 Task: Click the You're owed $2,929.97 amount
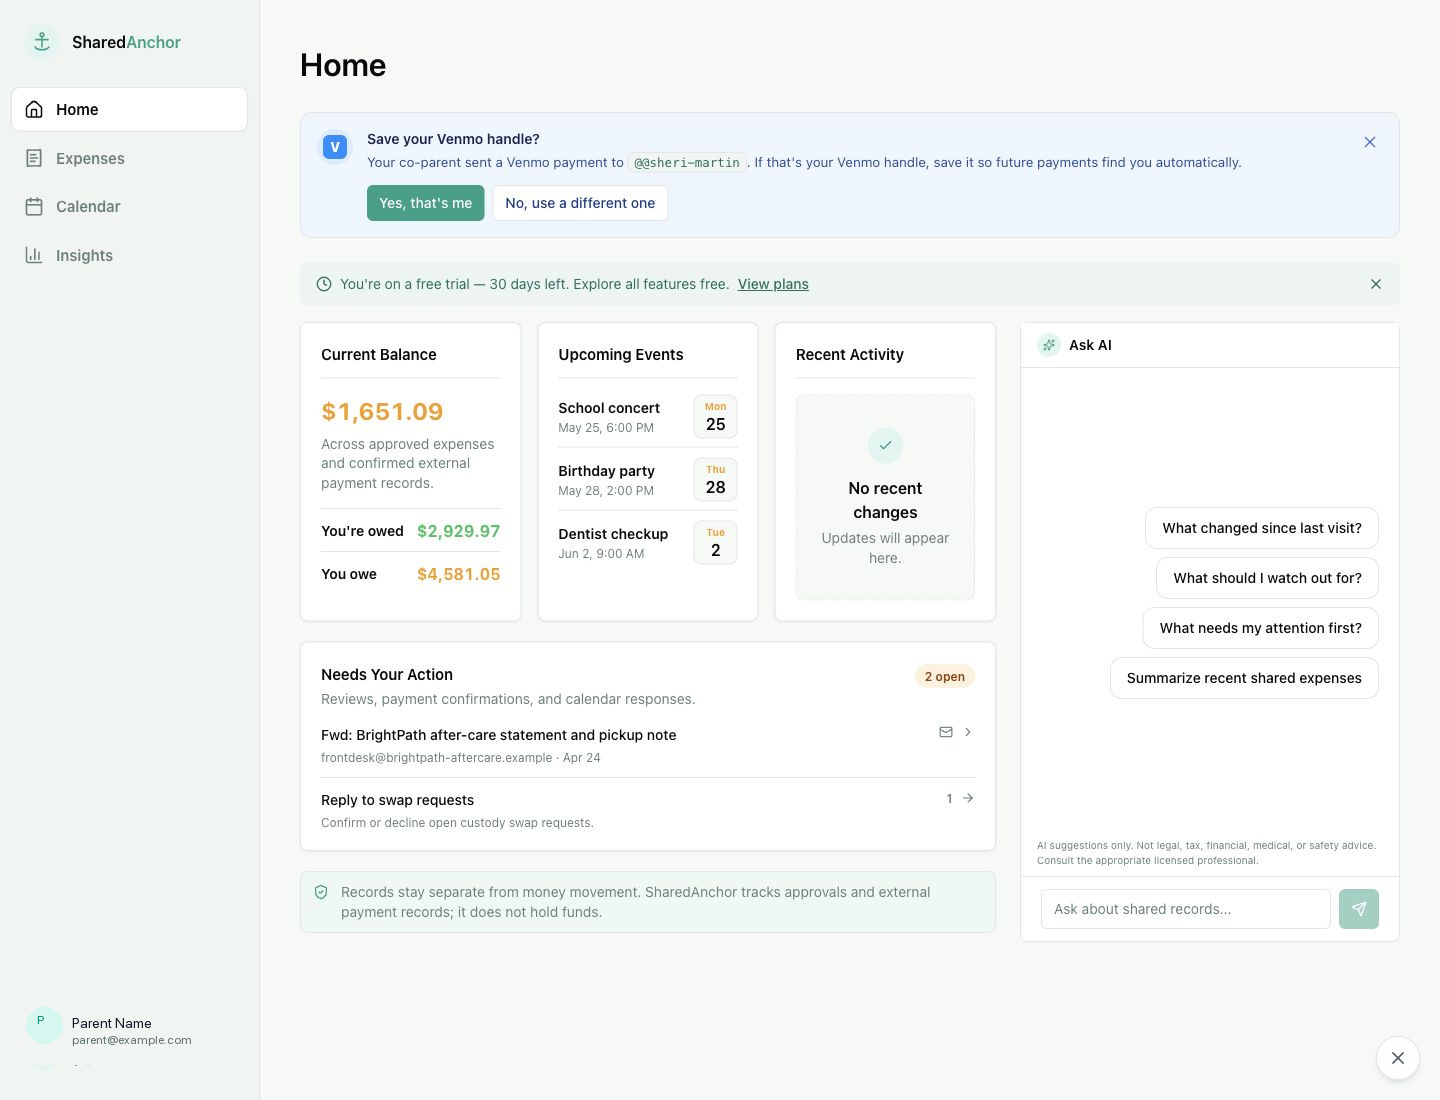coord(458,531)
